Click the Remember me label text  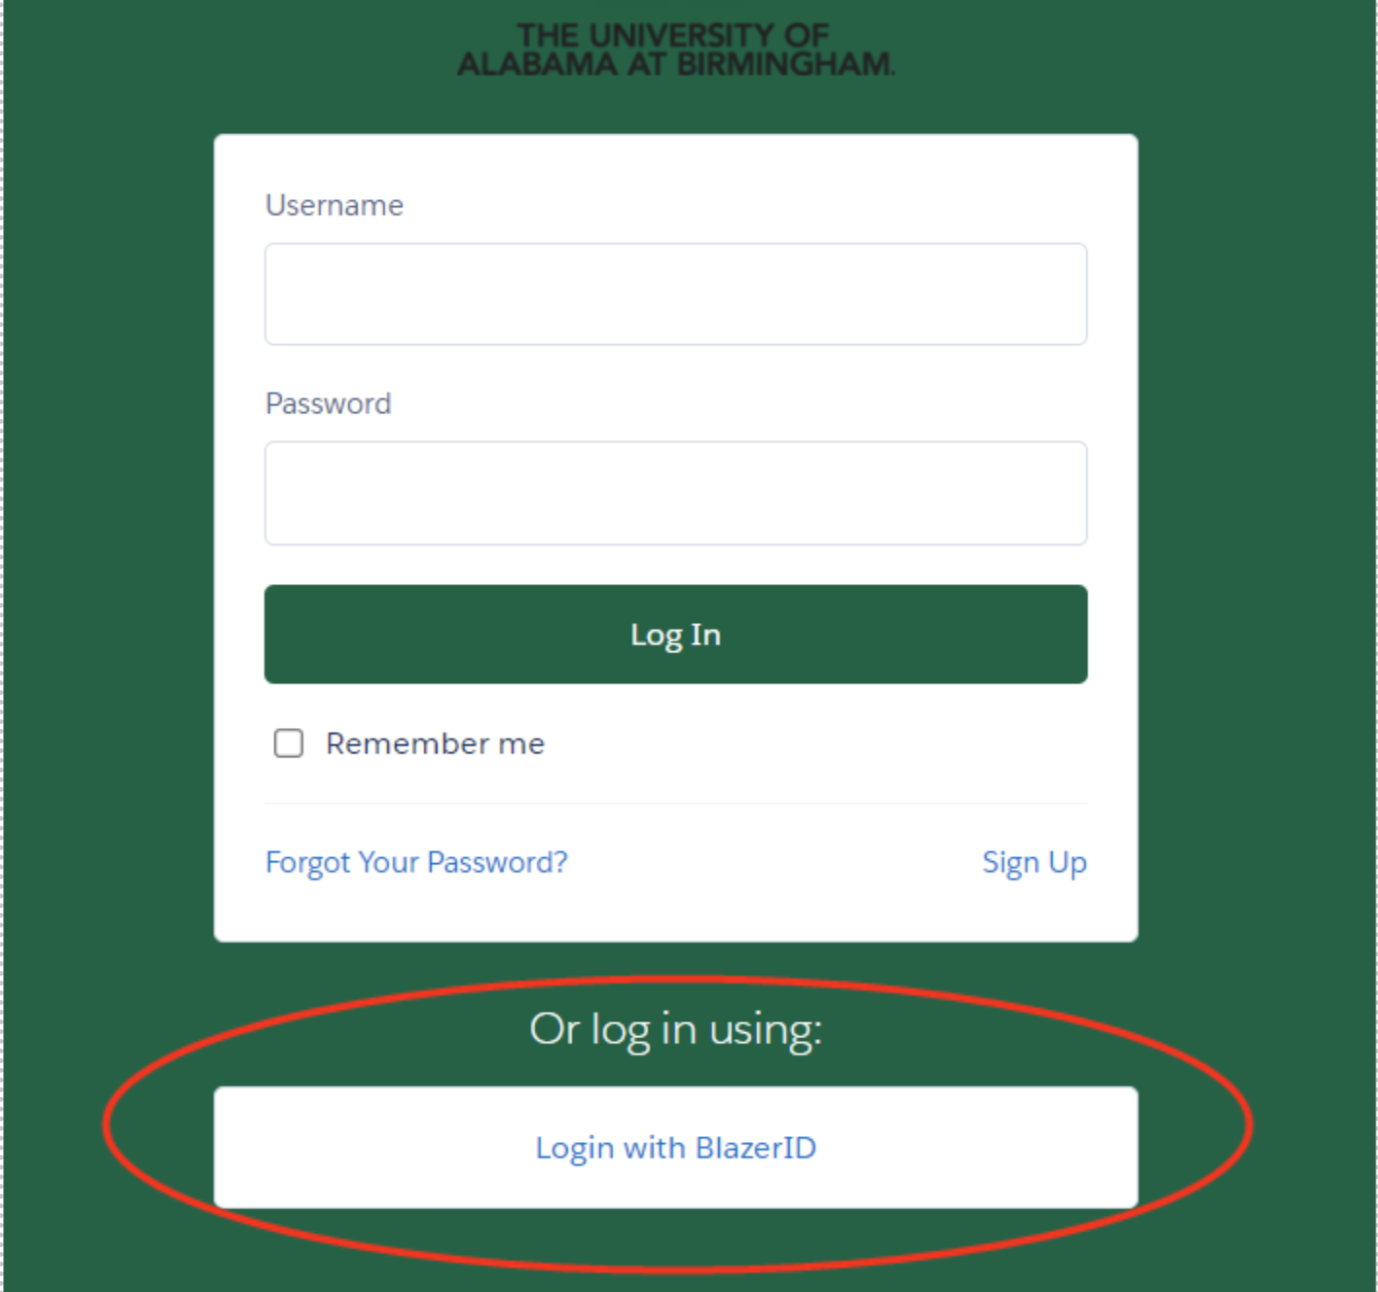[435, 743]
